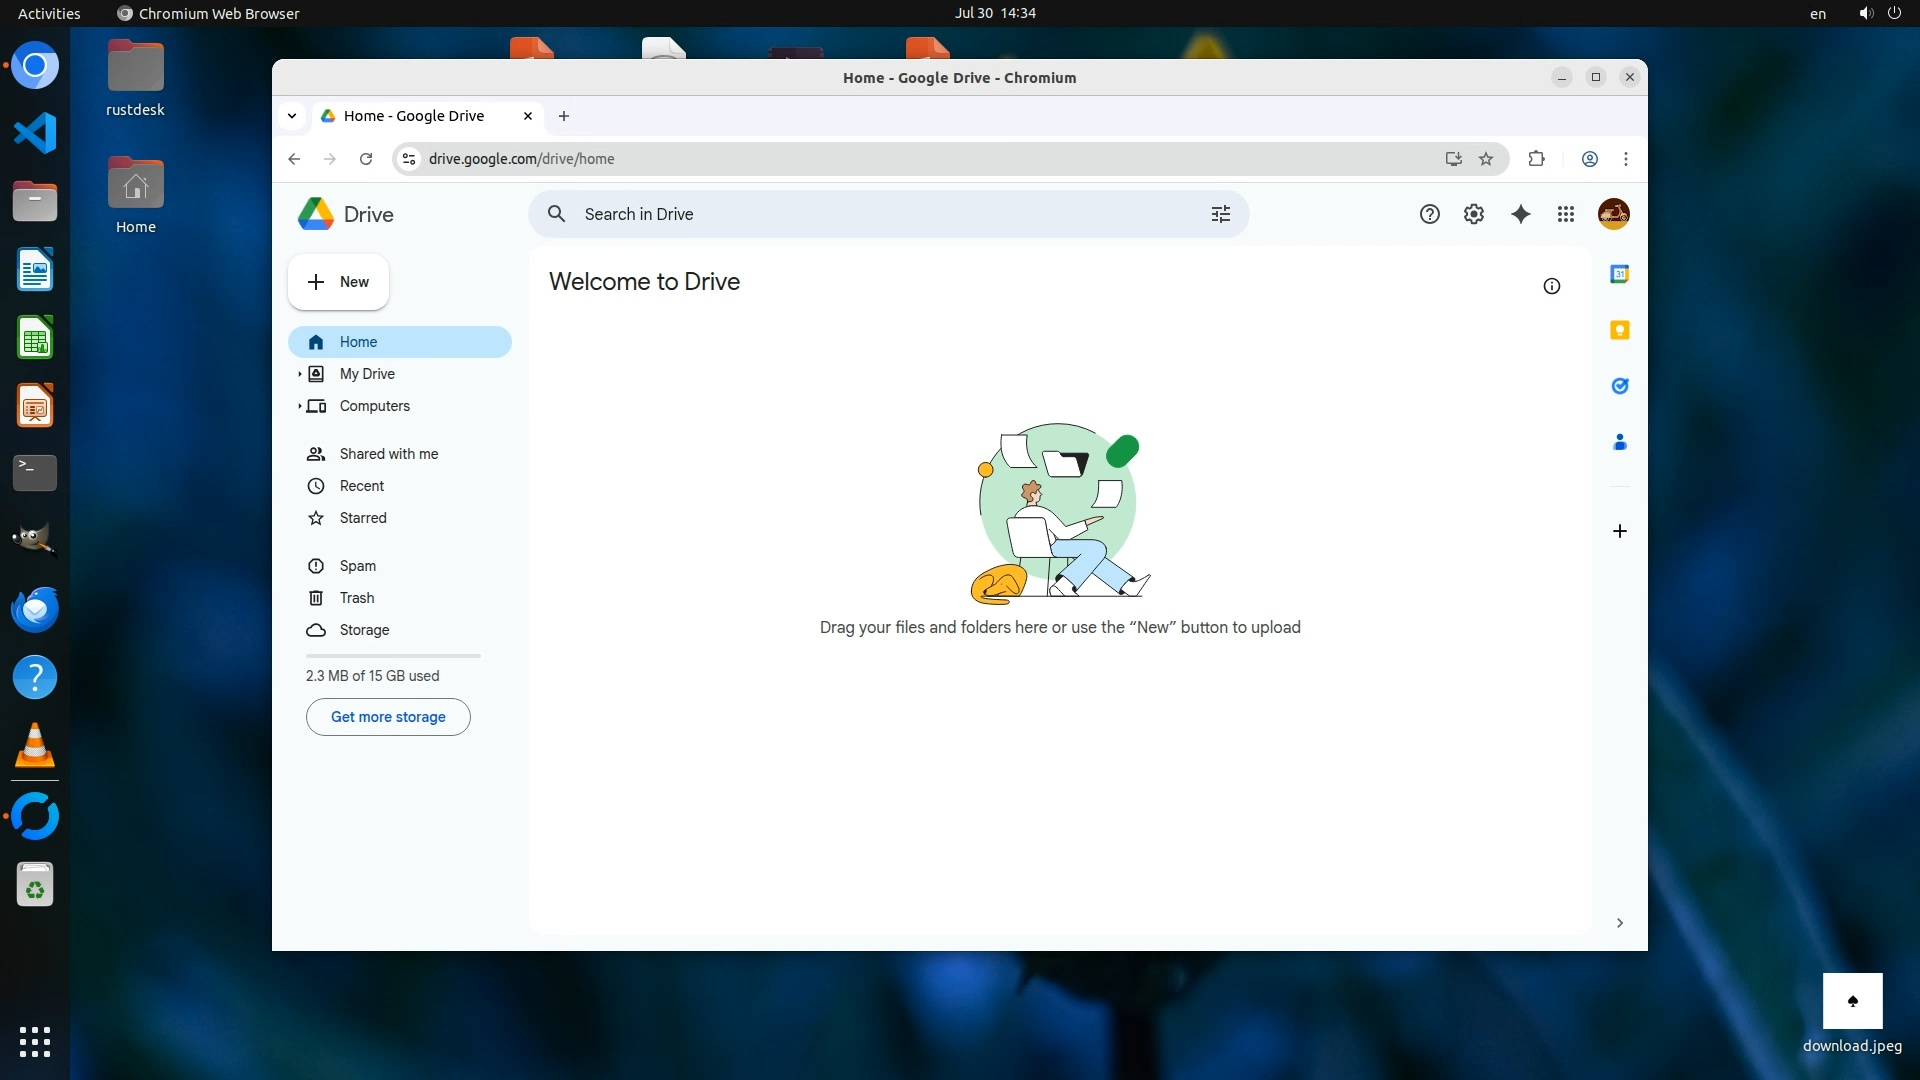Screen dimensions: 1920x1080
Task: Expand the Computers tree arrow
Action: pyautogui.click(x=299, y=406)
